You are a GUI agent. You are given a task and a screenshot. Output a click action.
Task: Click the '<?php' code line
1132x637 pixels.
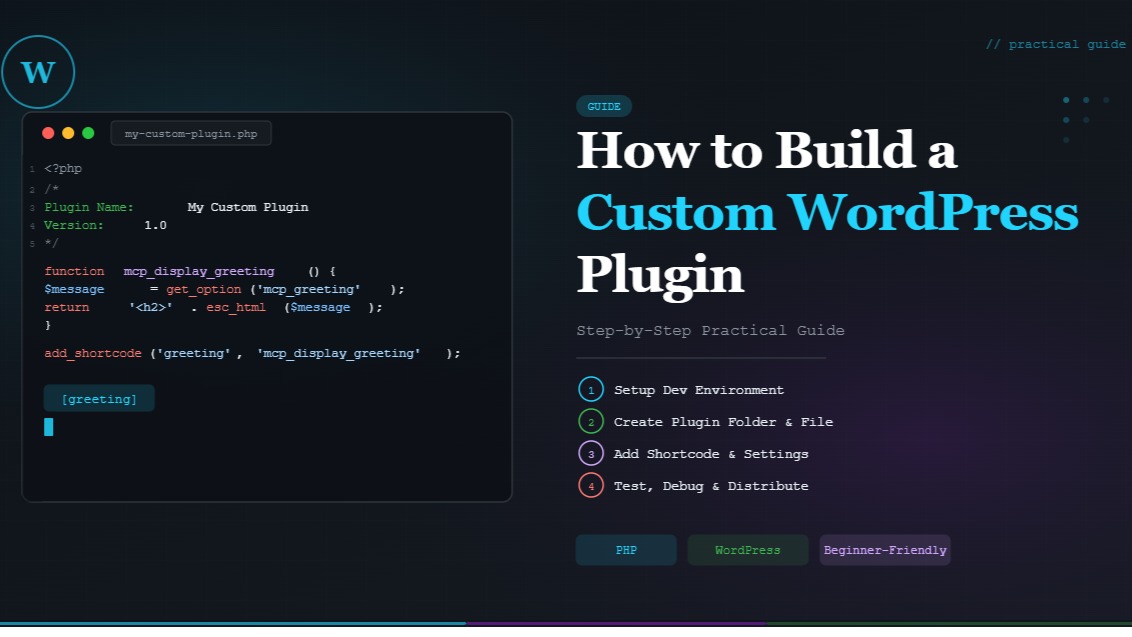[63, 168]
